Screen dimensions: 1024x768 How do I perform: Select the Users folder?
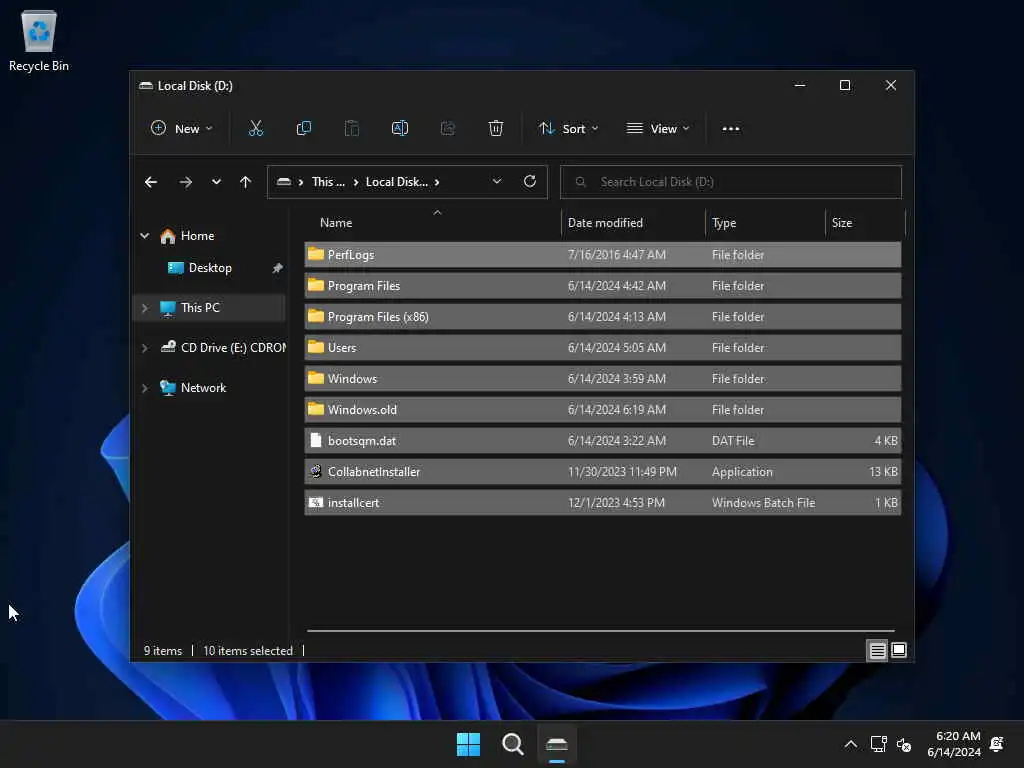click(603, 347)
